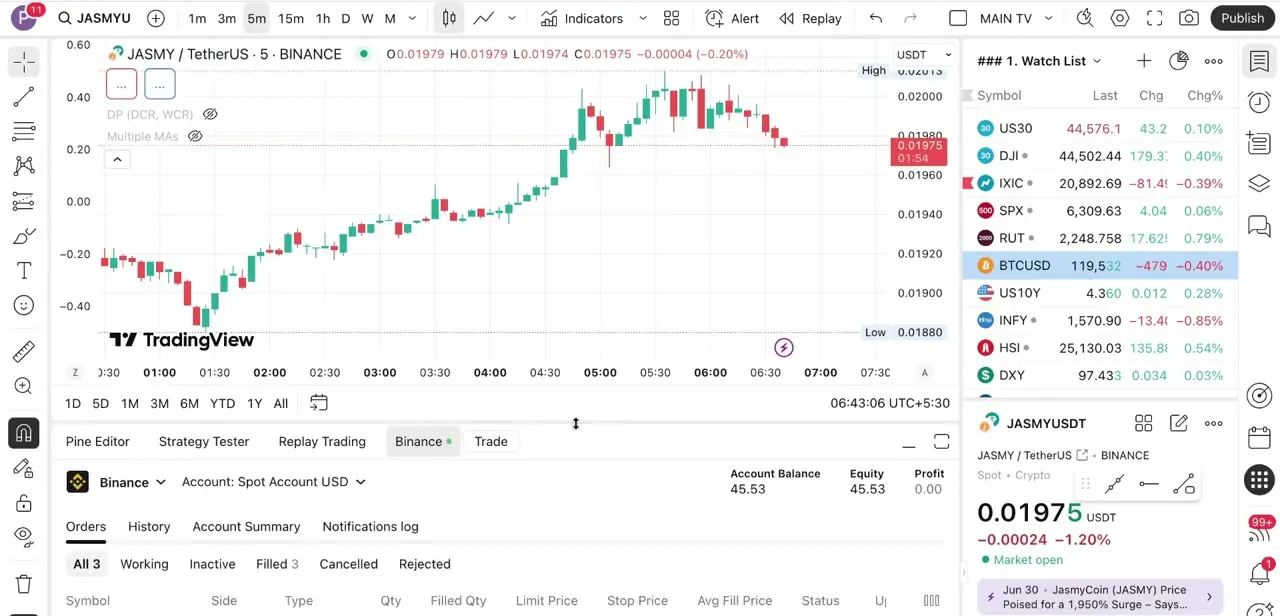Toggle auto scale button A
Image resolution: width=1280 pixels, height=616 pixels.
pos(925,372)
